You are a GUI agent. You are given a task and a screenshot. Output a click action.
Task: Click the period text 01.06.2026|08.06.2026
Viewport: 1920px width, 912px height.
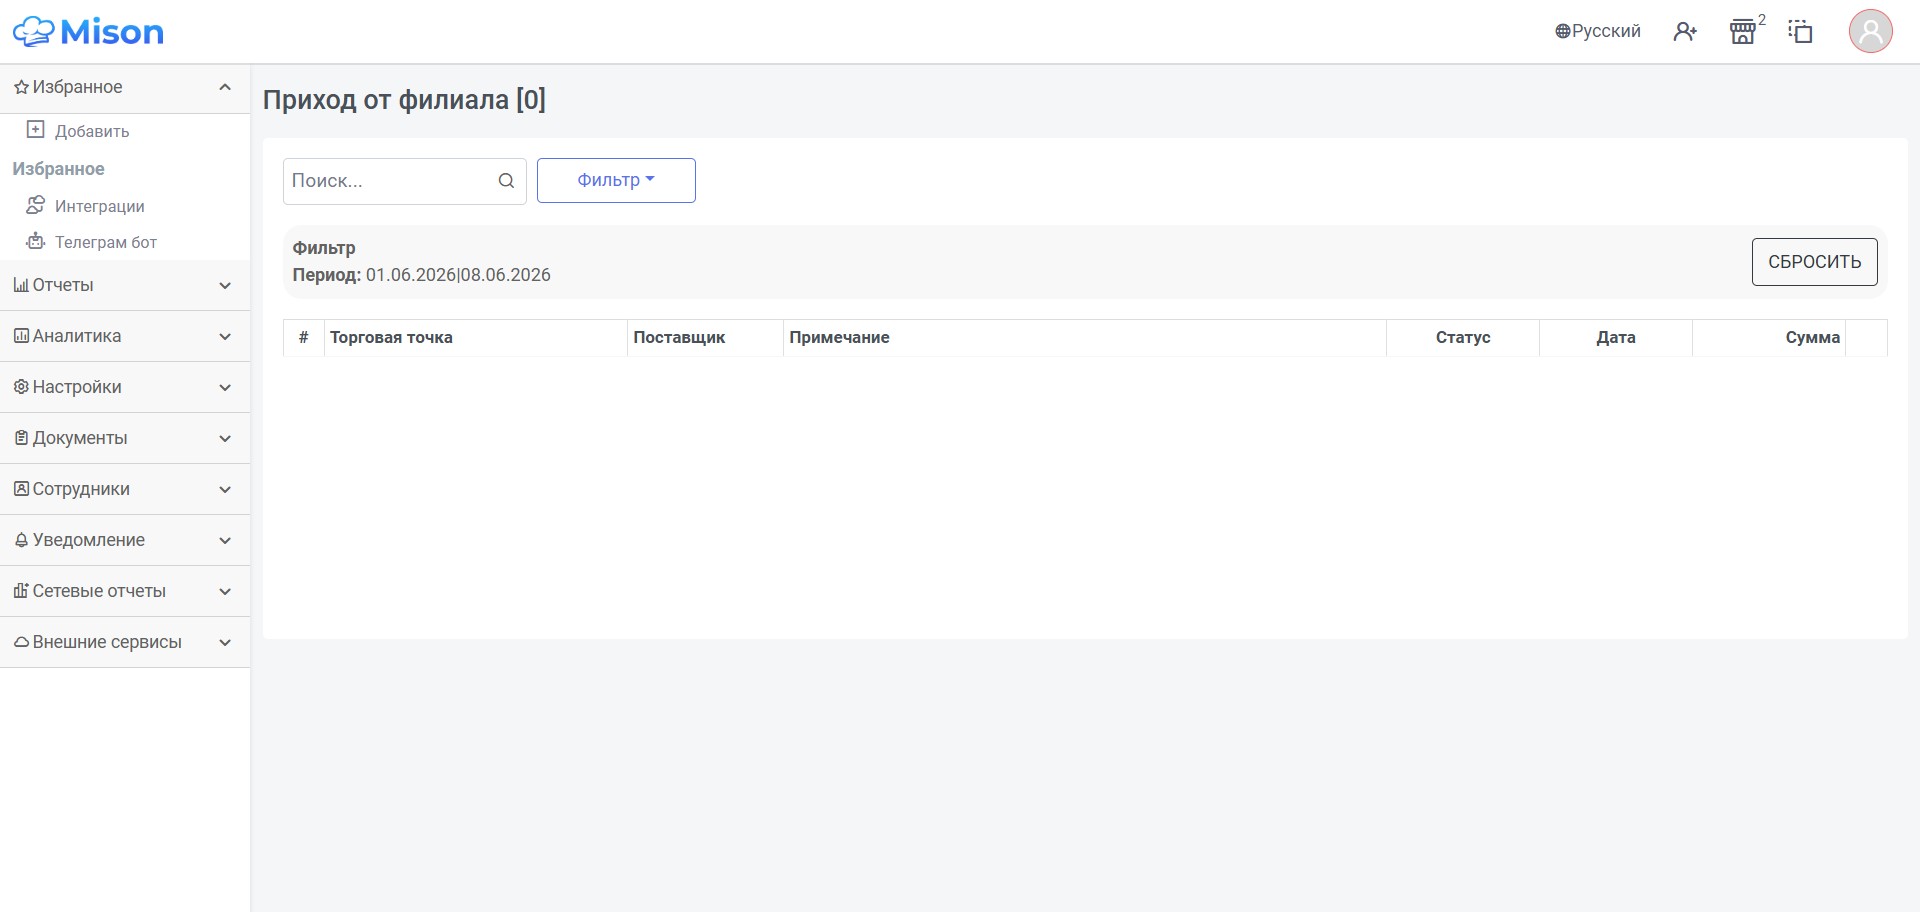458,275
